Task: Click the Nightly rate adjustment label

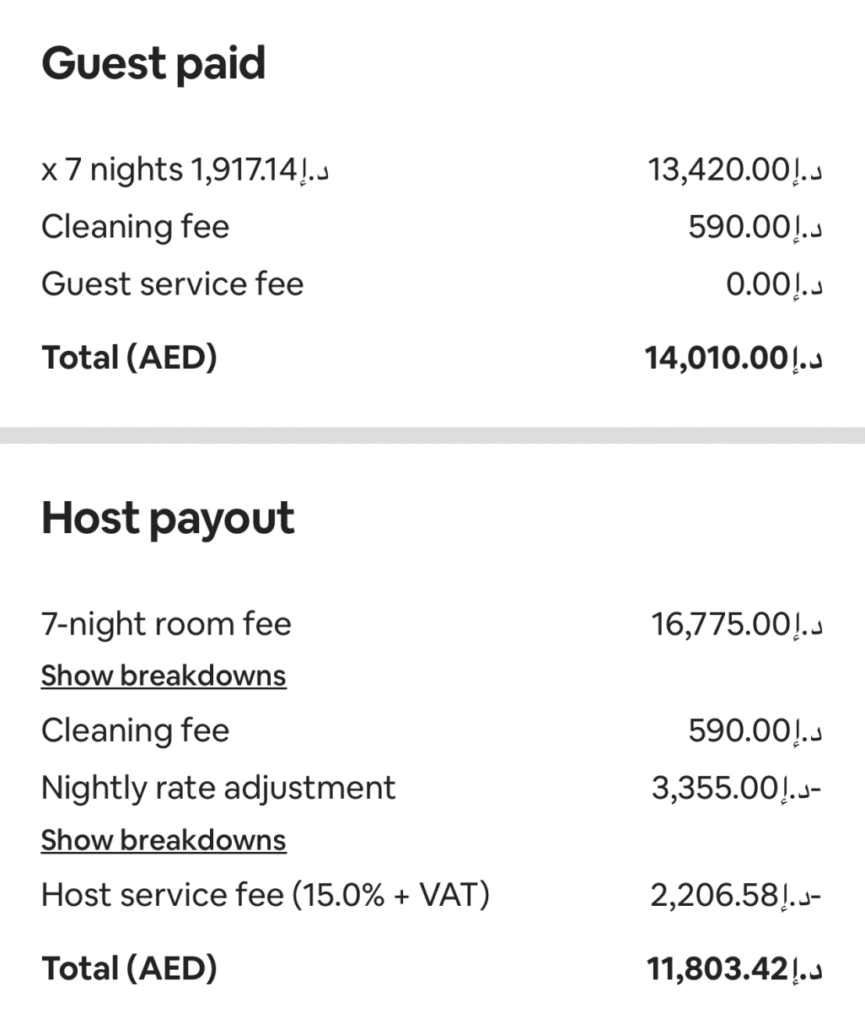Action: 218,788
